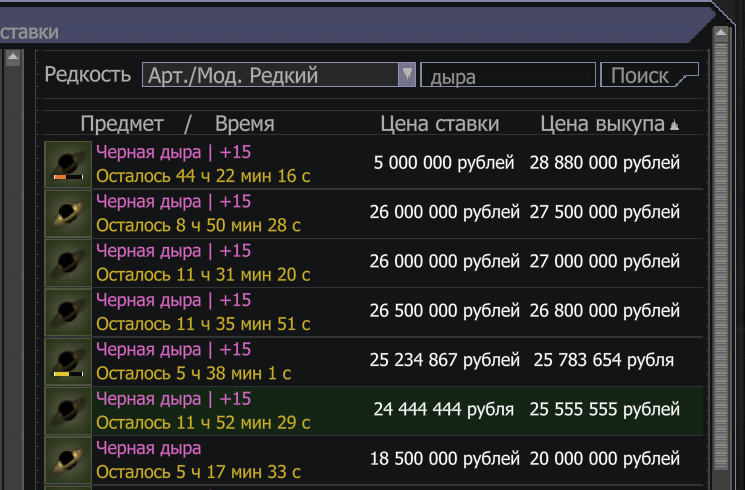745x490 pixels.
Task: Click the right scrollbar up arrow
Action: coord(720,32)
